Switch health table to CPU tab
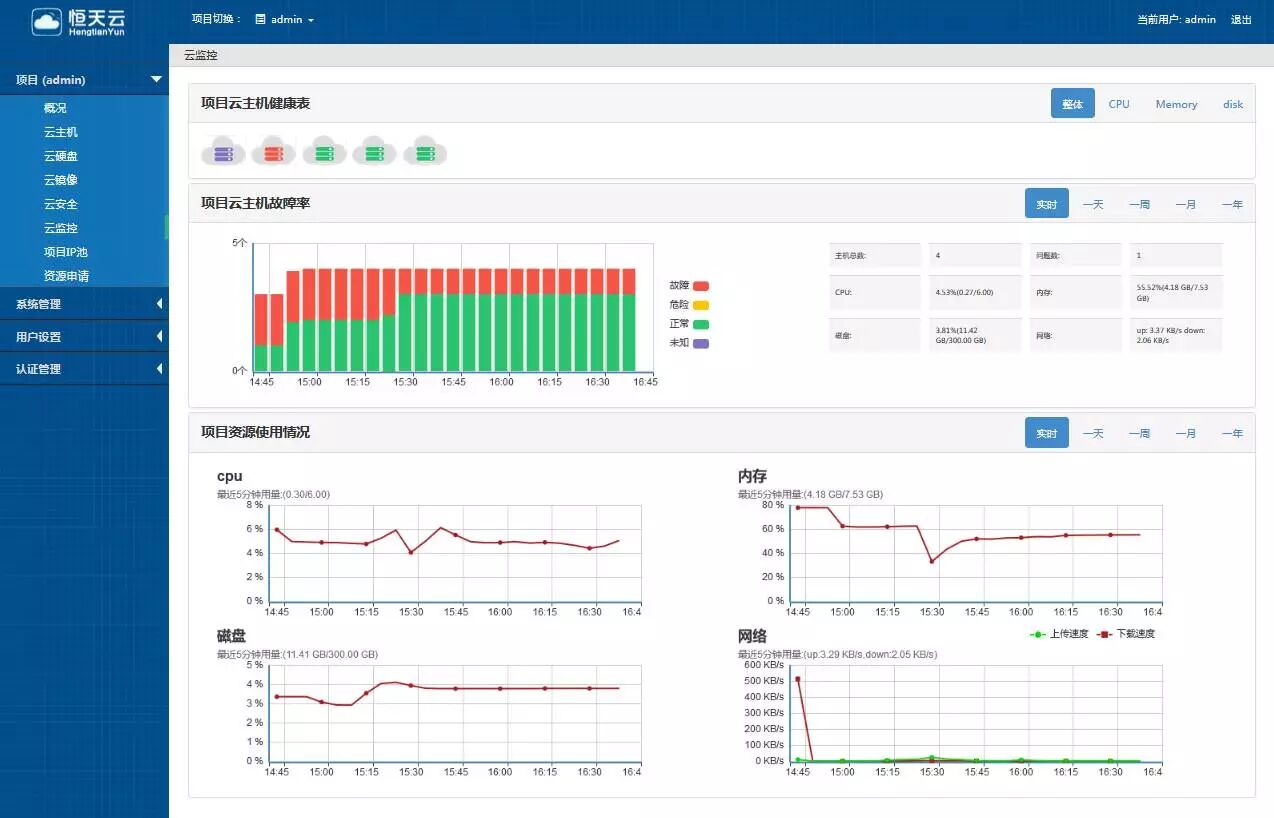Viewport: 1274px width, 818px height. click(1119, 104)
